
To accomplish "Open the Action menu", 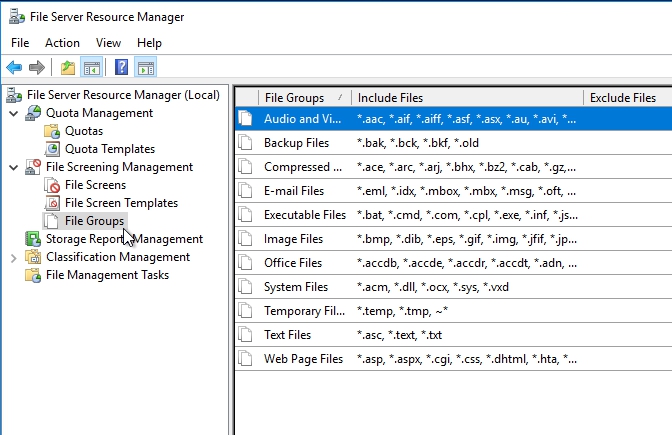I will point(62,43).
